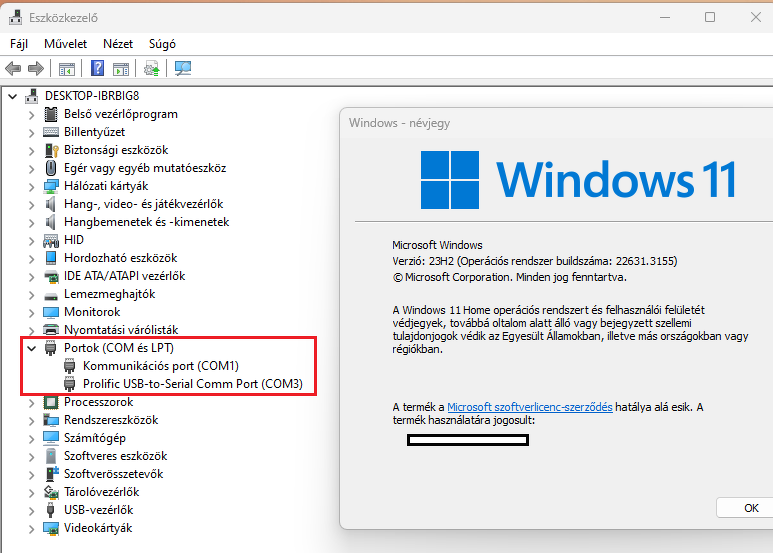773x553 pixels.
Task: Click the Tárolóvezérlők storage icon
Action: 51,492
